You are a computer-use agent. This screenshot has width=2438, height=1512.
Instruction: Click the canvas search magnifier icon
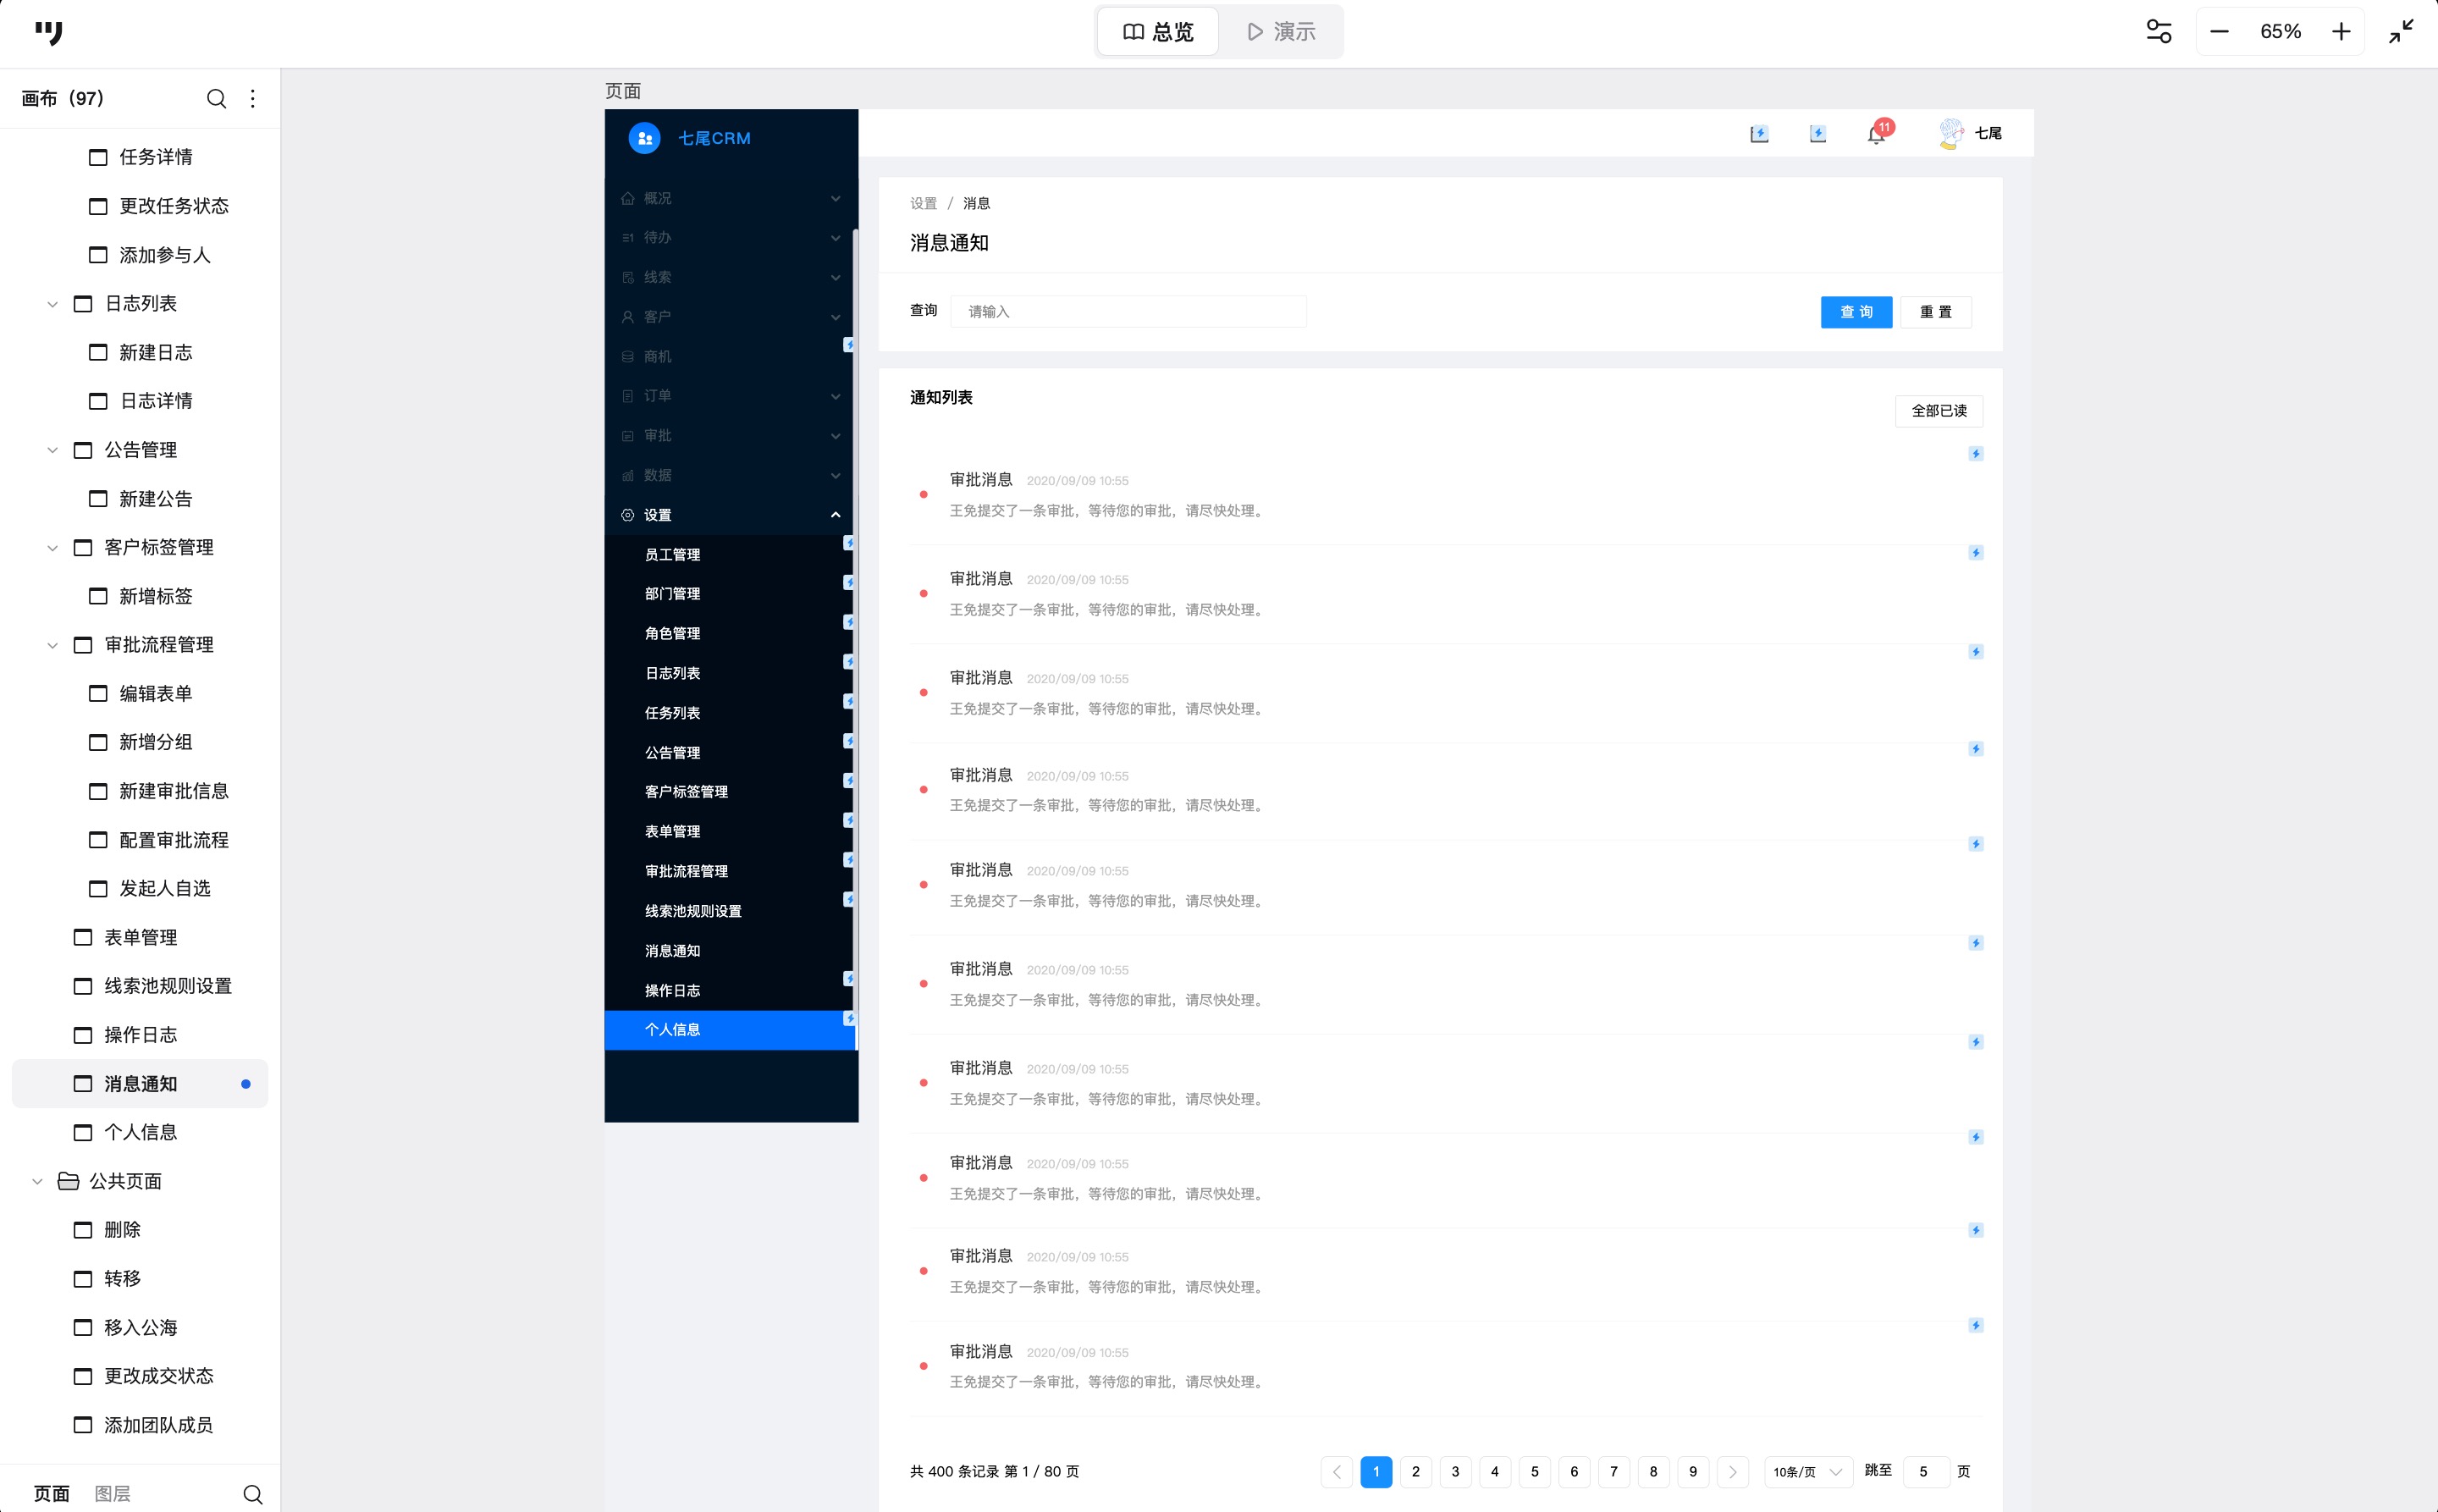click(216, 98)
